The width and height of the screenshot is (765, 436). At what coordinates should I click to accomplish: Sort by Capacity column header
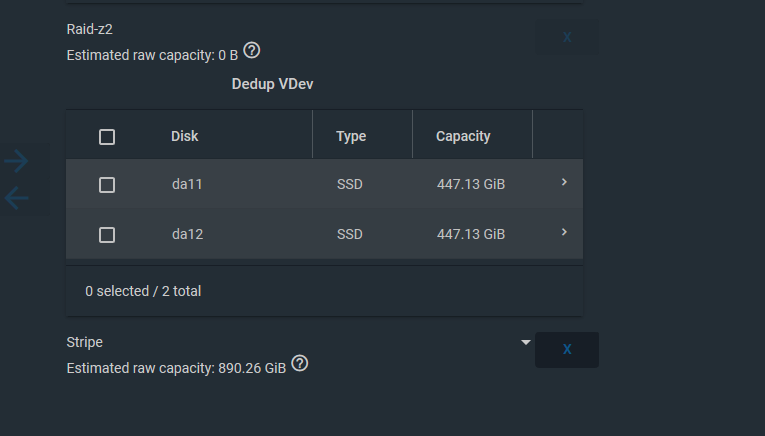463,136
